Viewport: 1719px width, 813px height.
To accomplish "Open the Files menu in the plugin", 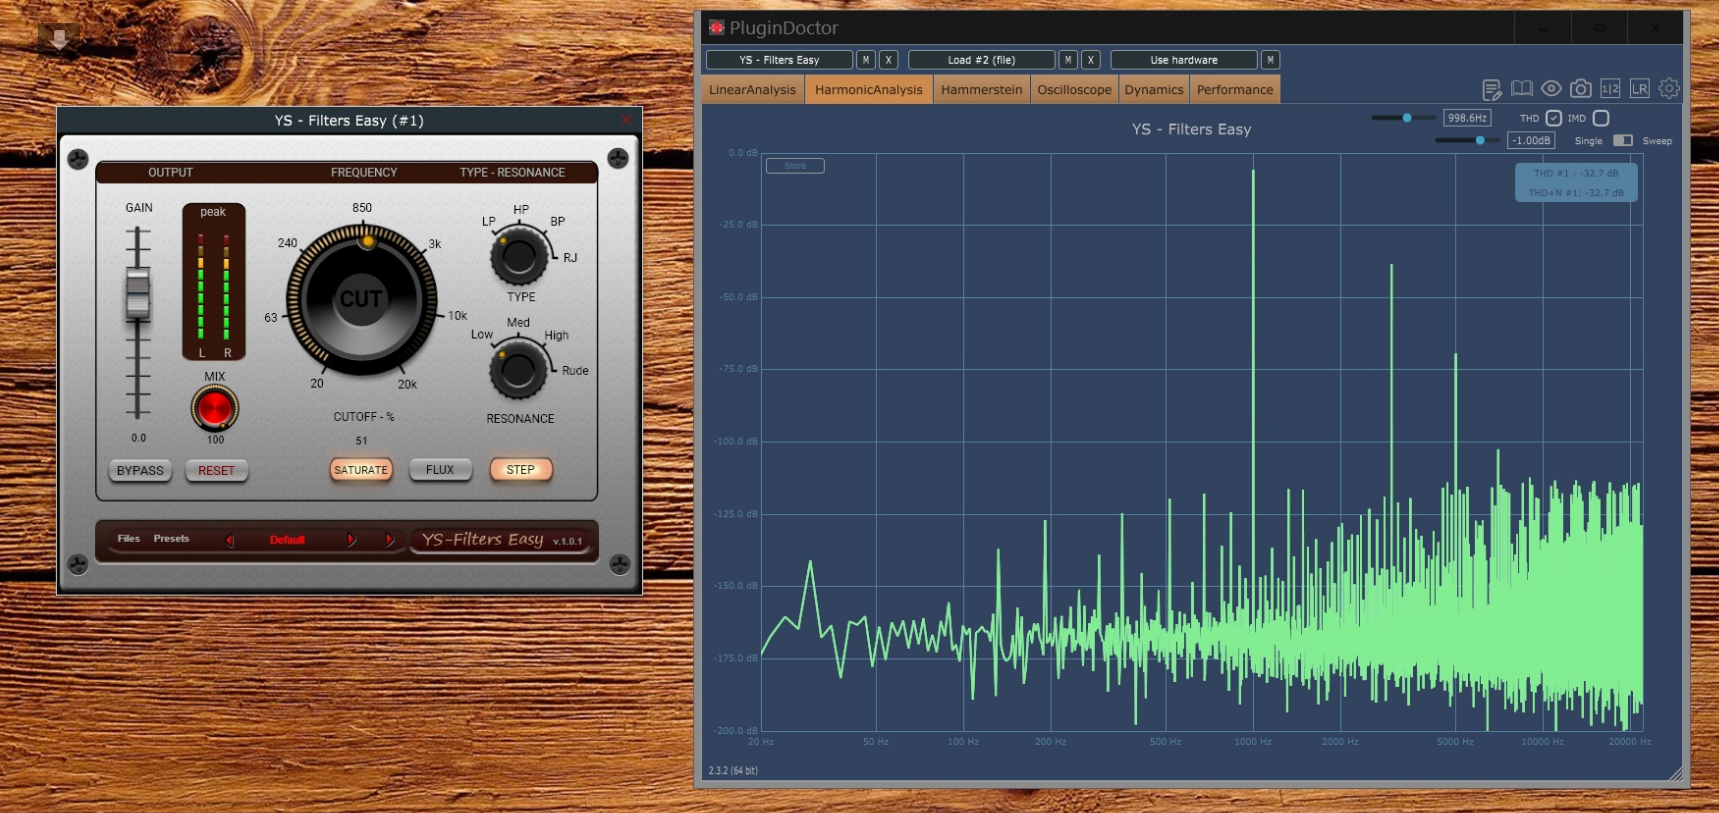I will (x=129, y=539).
